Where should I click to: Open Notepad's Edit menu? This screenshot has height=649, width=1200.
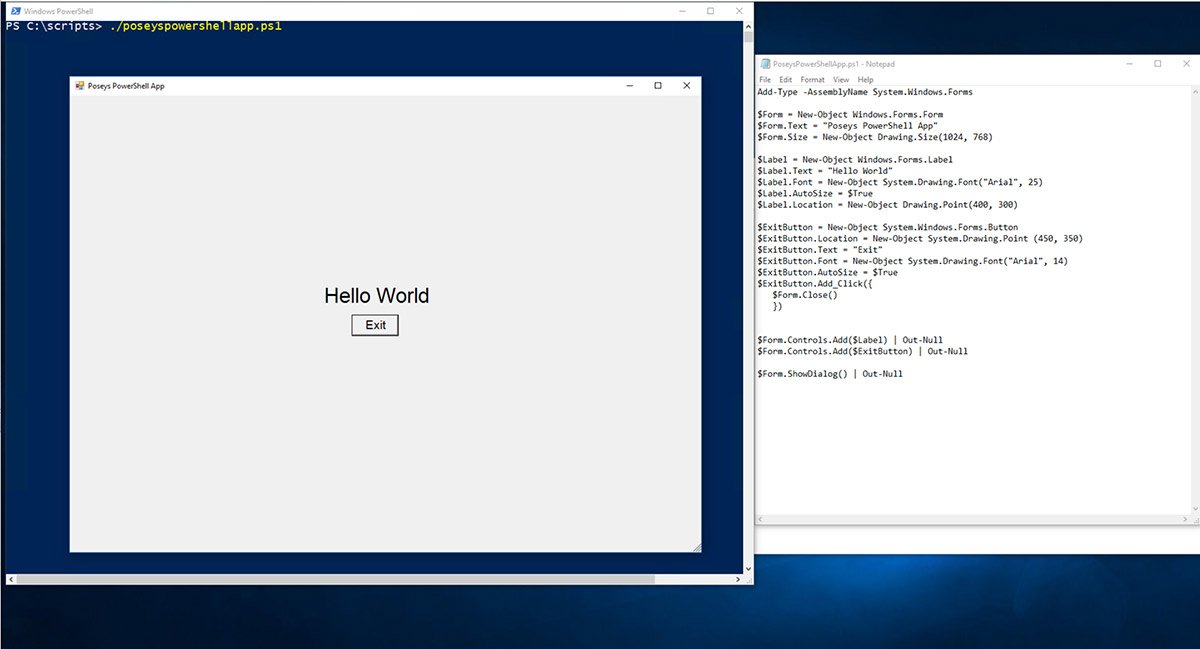pos(786,80)
